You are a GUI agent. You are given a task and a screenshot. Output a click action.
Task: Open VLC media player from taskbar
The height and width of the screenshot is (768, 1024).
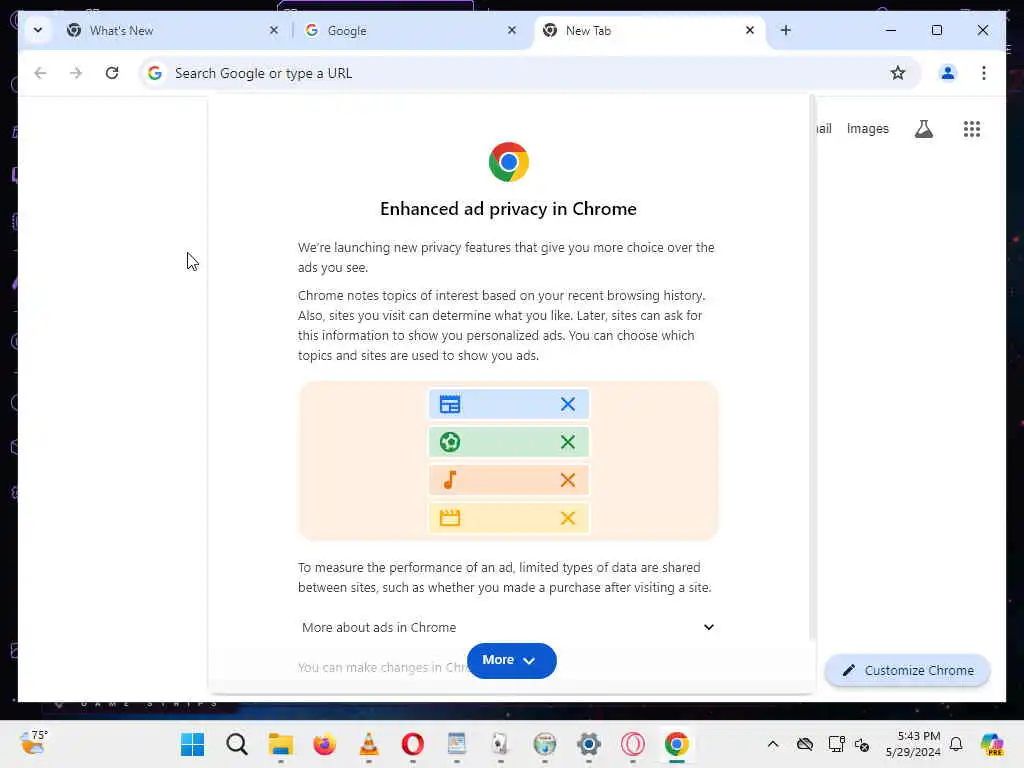click(x=369, y=744)
